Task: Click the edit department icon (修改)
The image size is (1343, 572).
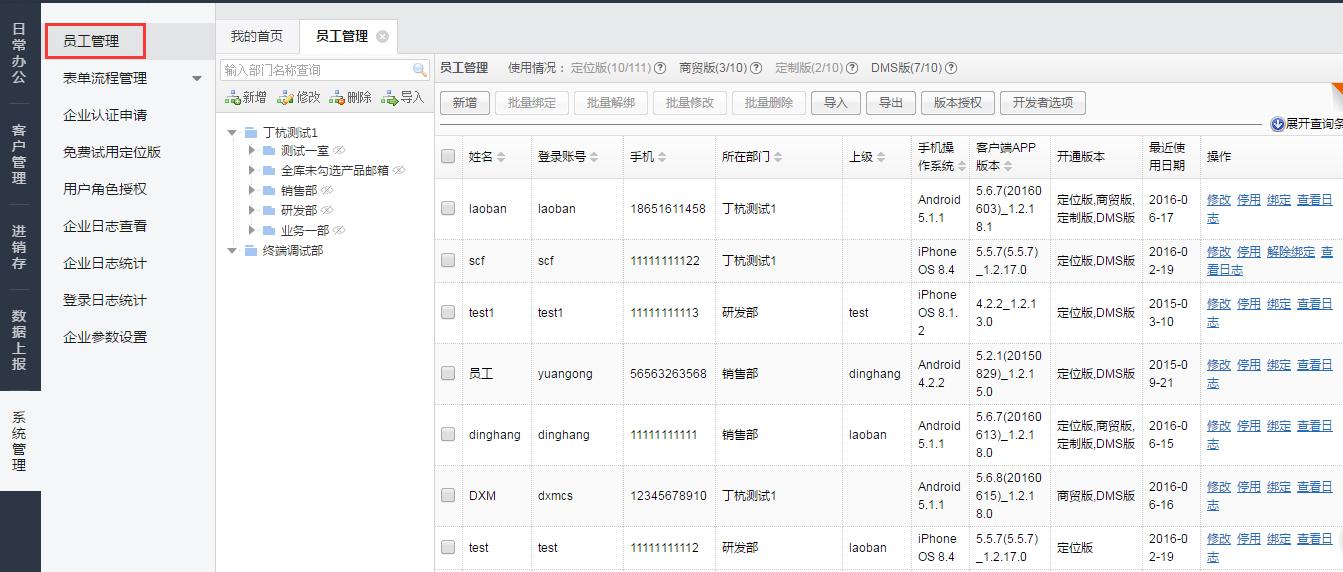Action: click(285, 98)
